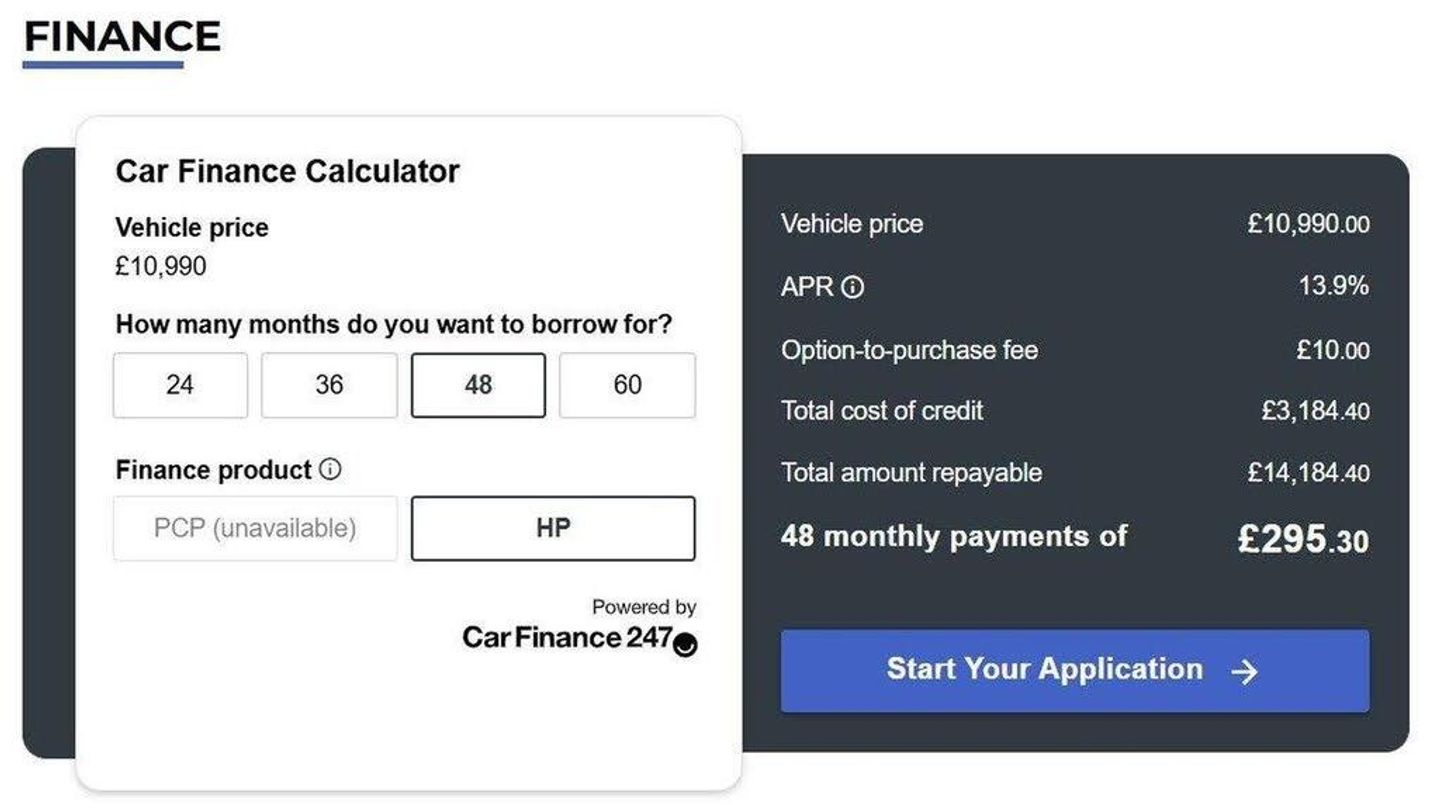Click the CarFinance 247 smiley logo icon
Image resolution: width=1440 pixels, height=809 pixels.
pyautogui.click(x=685, y=646)
